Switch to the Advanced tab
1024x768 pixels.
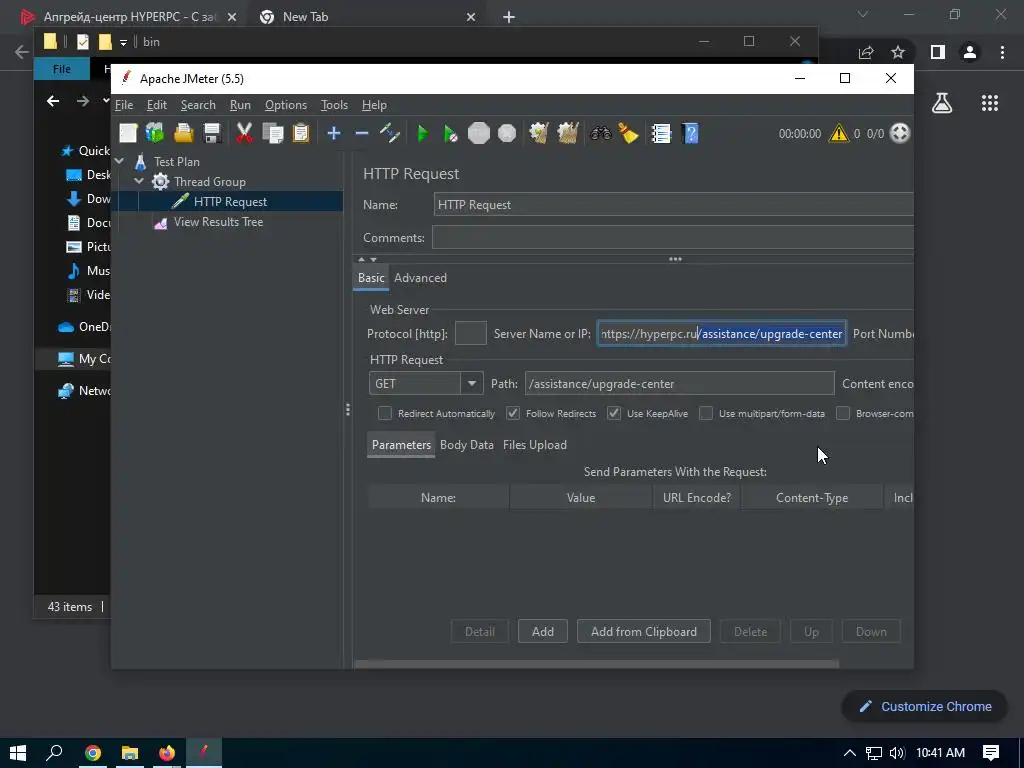pos(421,278)
